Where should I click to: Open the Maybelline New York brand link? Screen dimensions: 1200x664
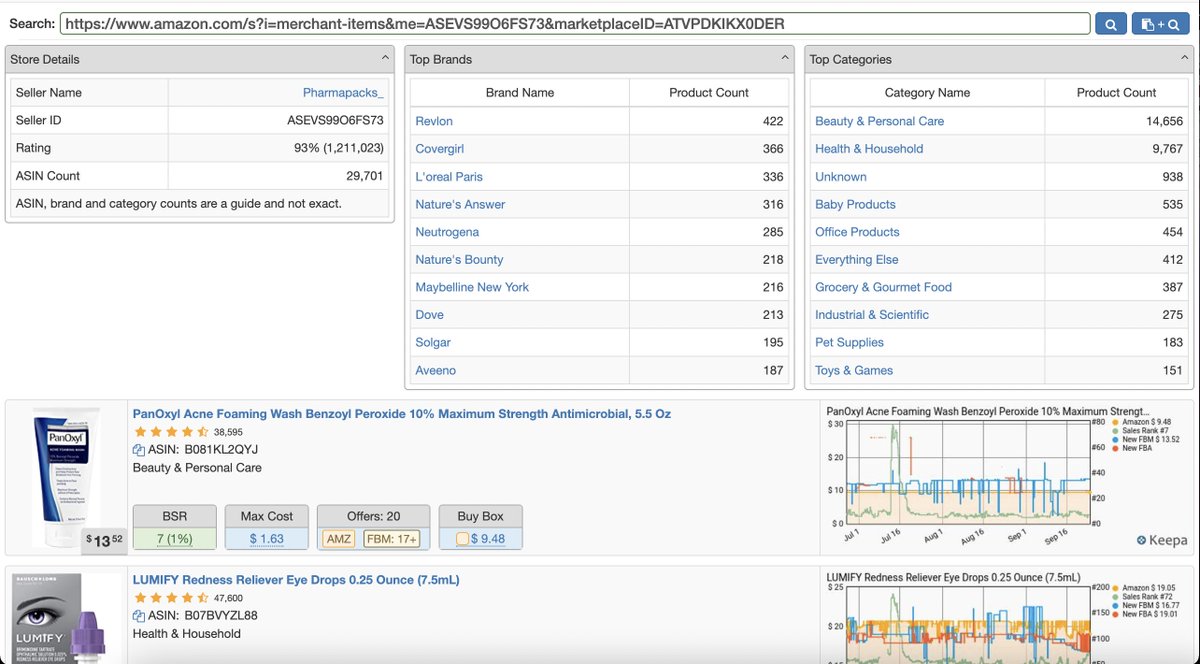472,287
